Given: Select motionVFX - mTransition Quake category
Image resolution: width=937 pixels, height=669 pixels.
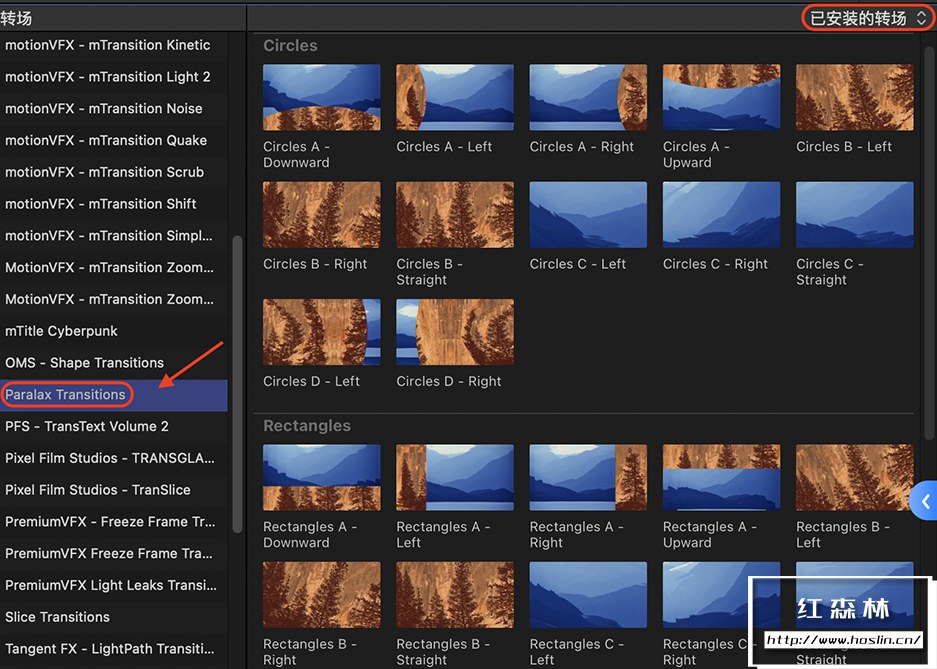Looking at the screenshot, I should click(x=114, y=140).
